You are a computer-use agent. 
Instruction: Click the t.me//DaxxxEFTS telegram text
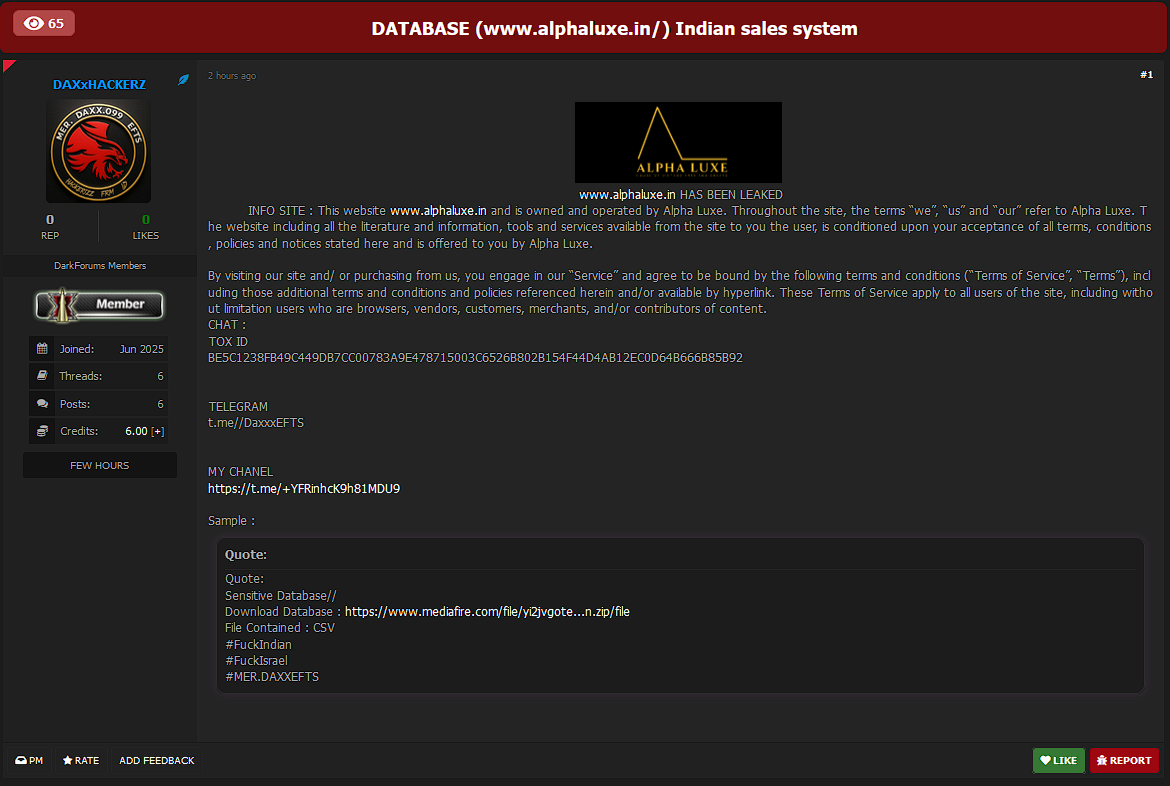(x=256, y=422)
